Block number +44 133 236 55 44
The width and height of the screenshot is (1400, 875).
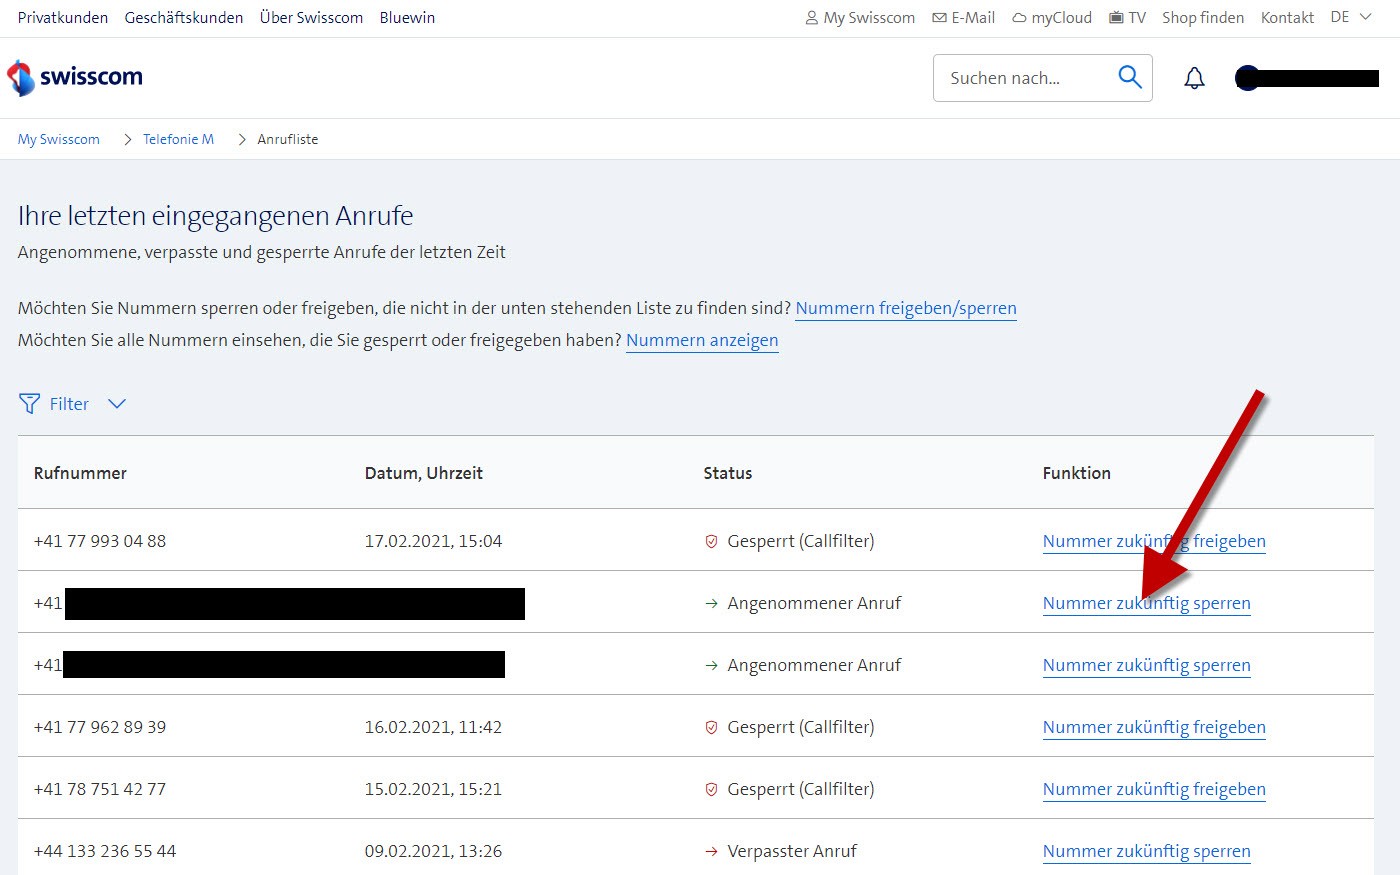click(x=1146, y=851)
